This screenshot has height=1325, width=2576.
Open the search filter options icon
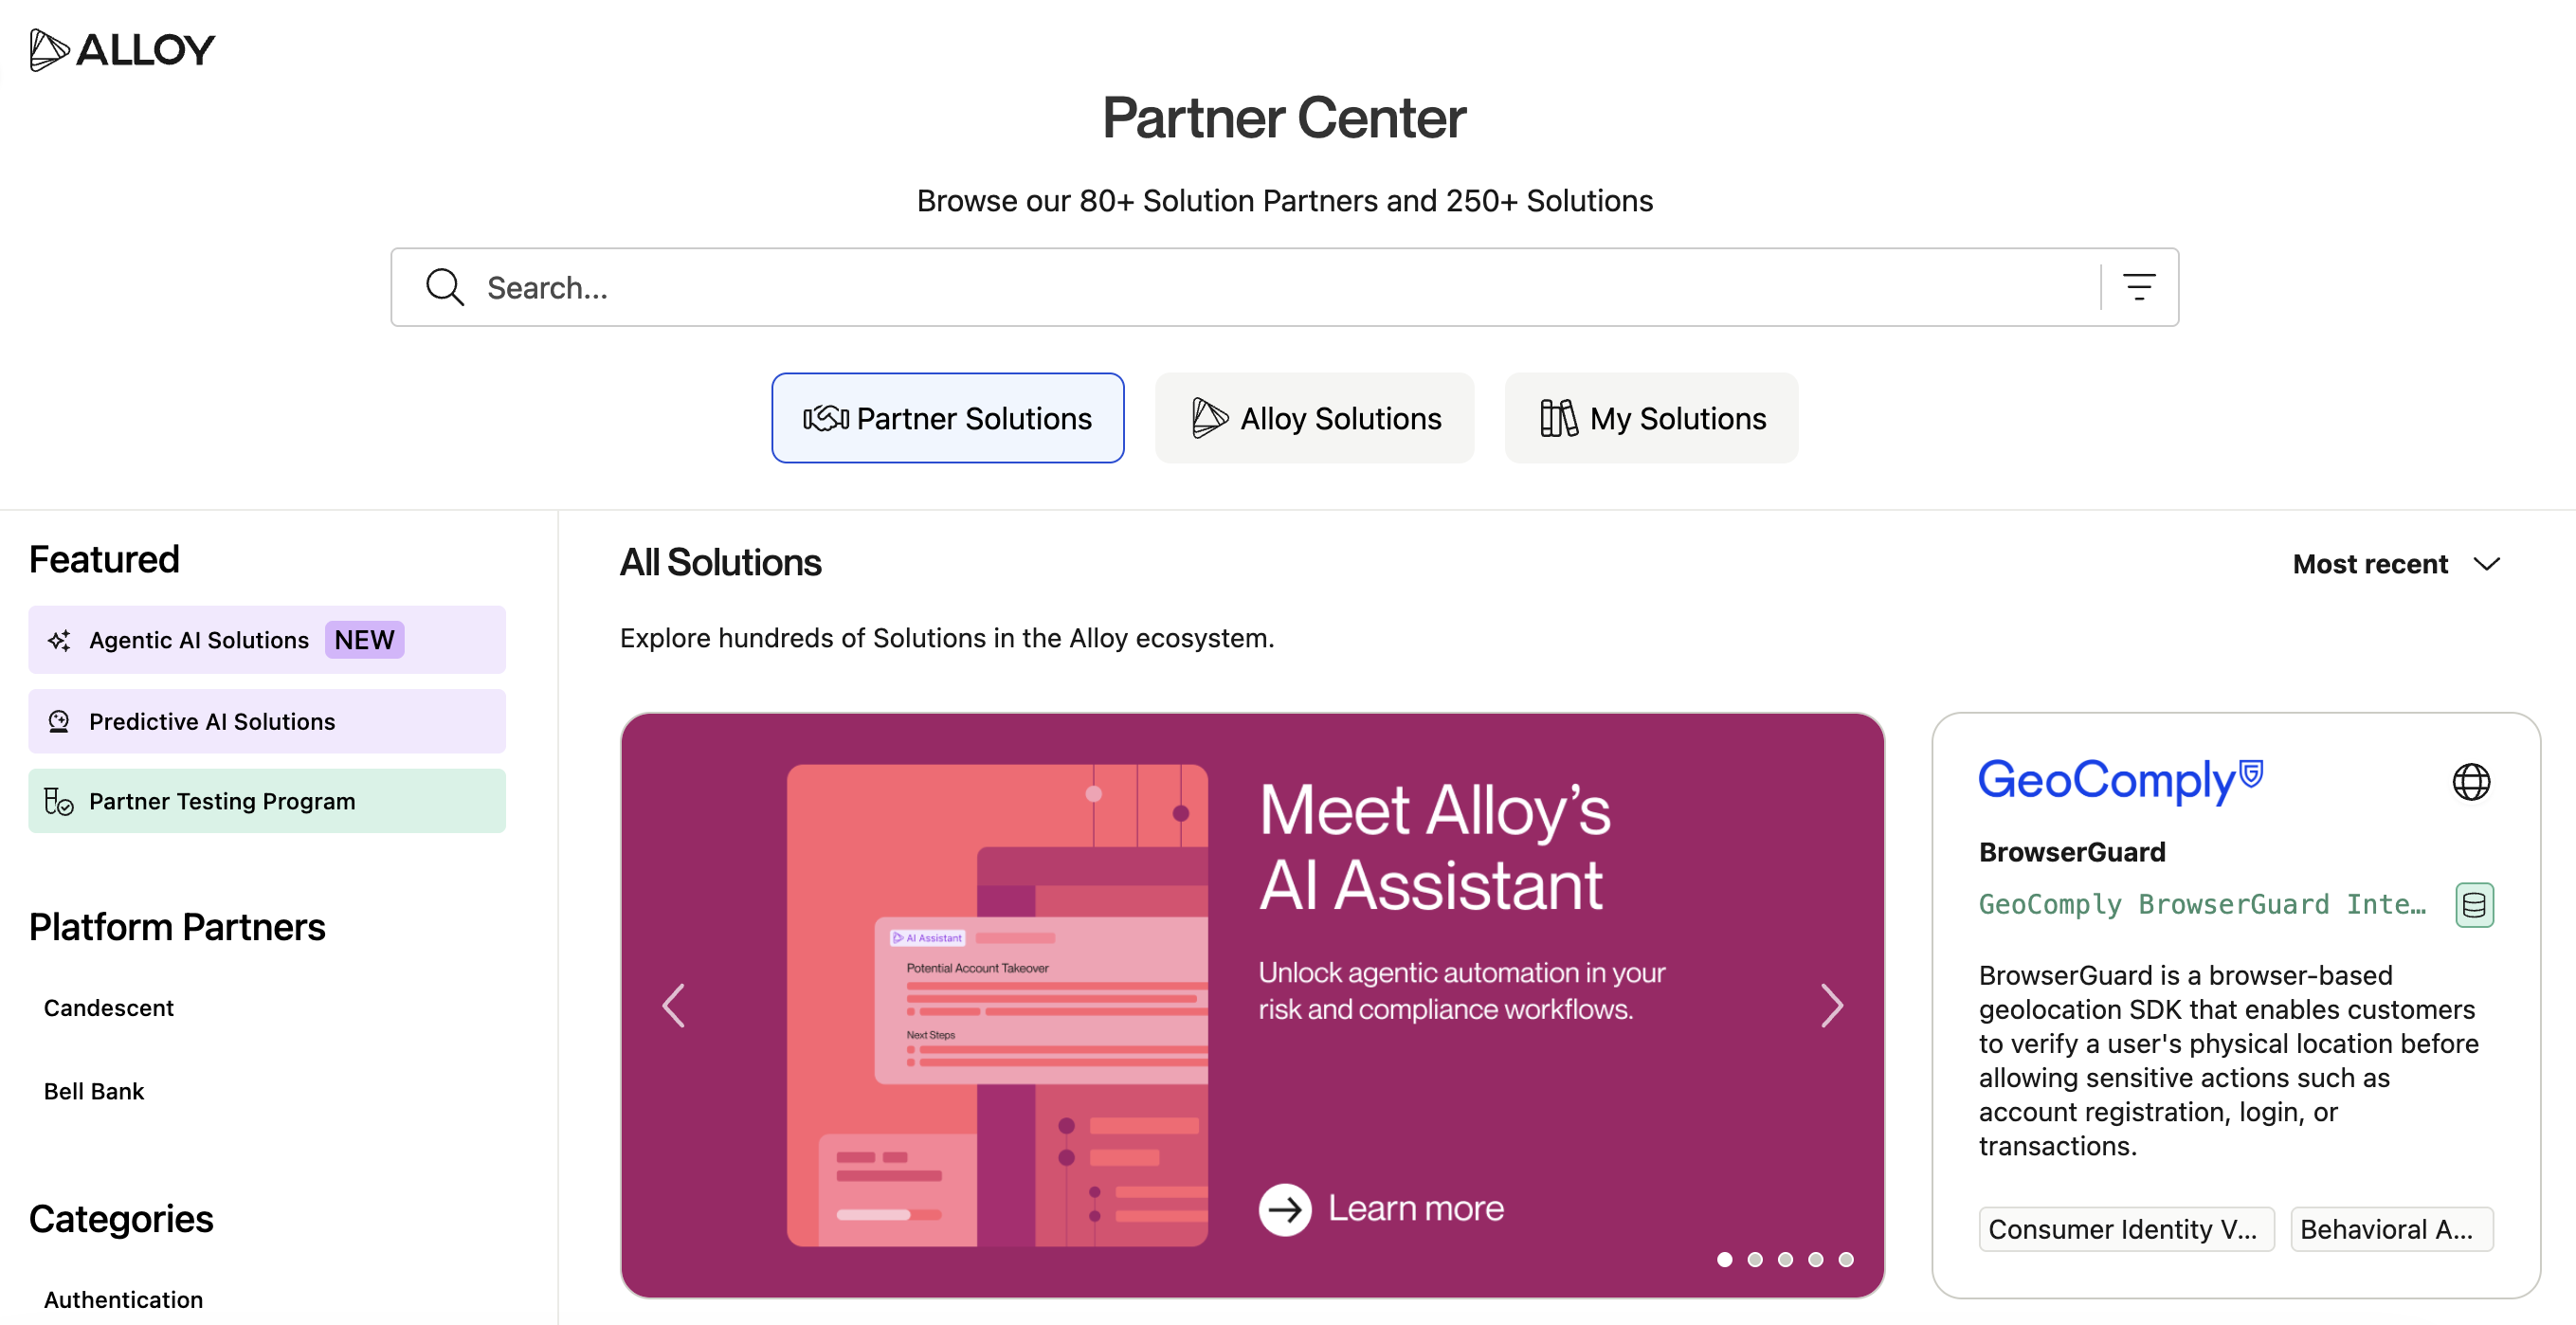click(x=2139, y=287)
